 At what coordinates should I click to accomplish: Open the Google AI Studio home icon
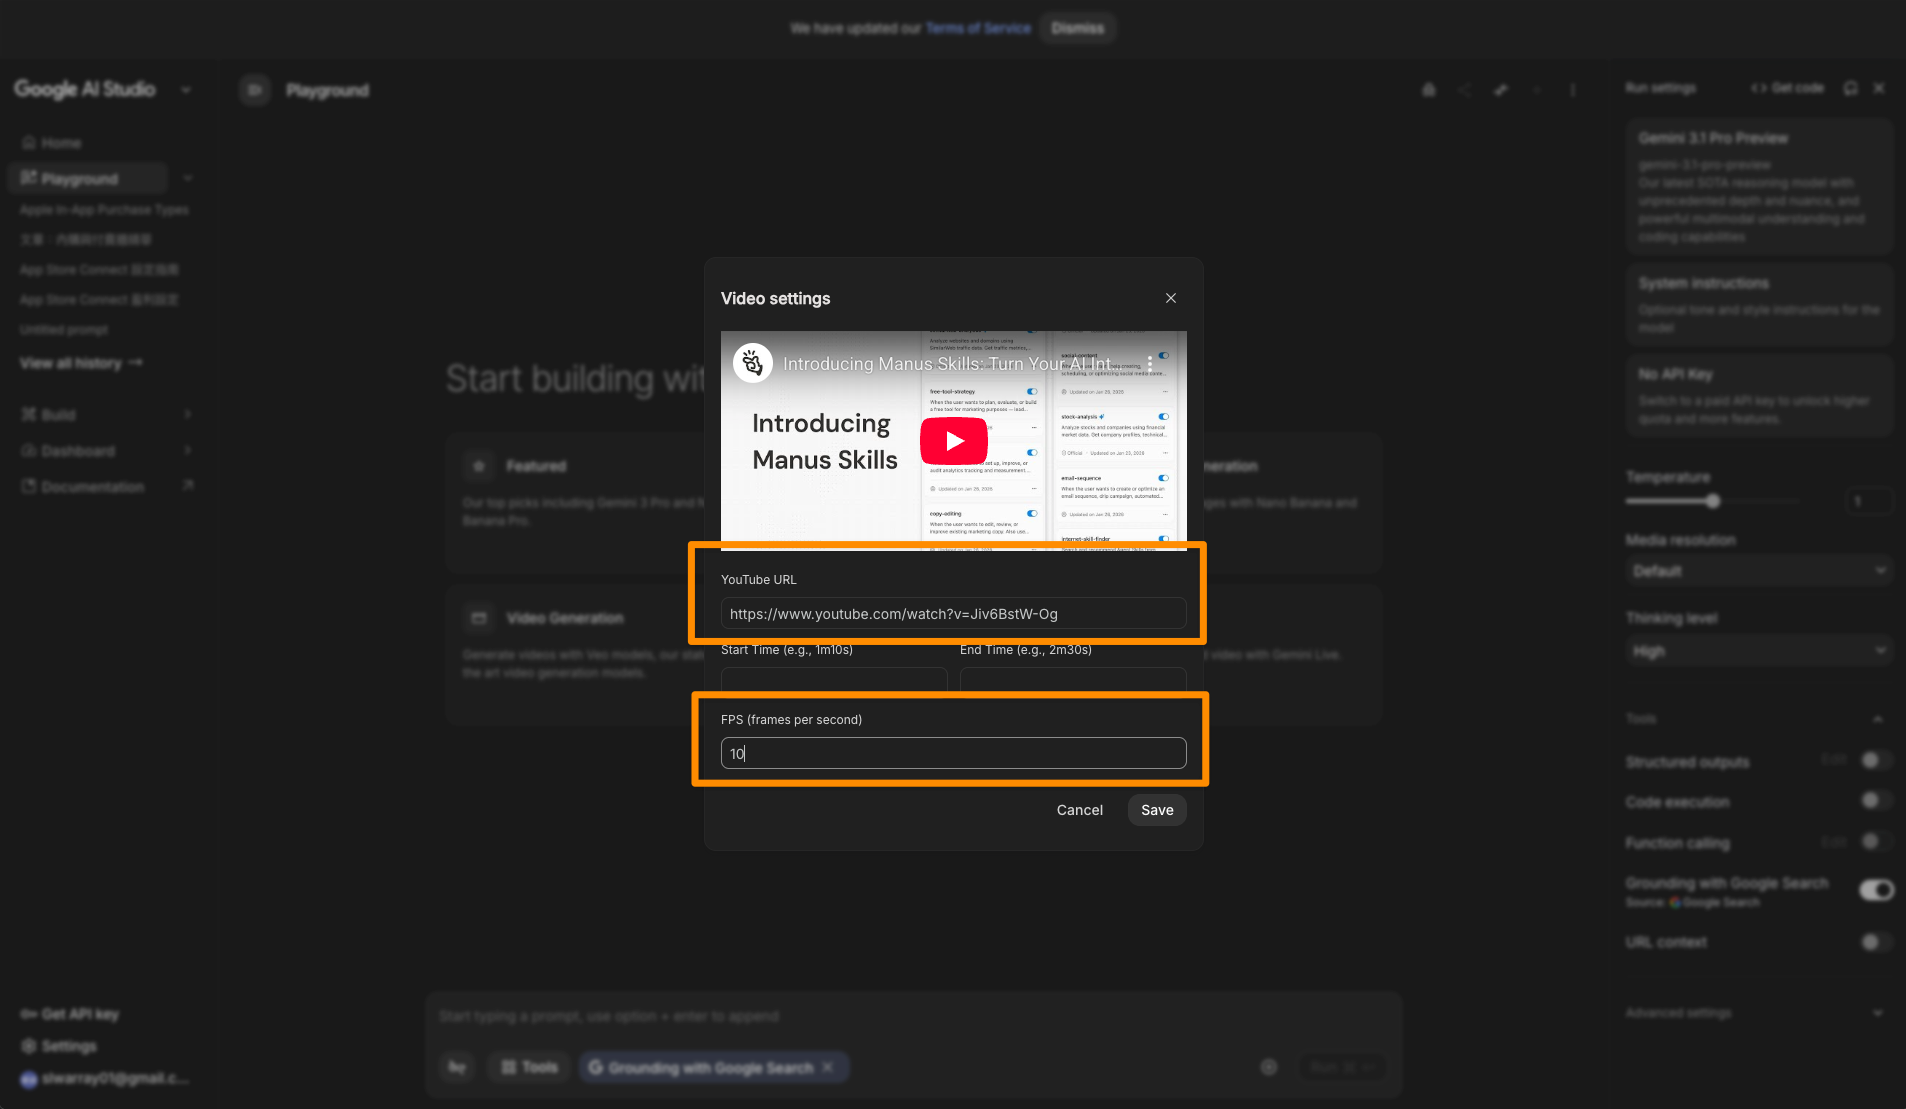pyautogui.click(x=30, y=142)
